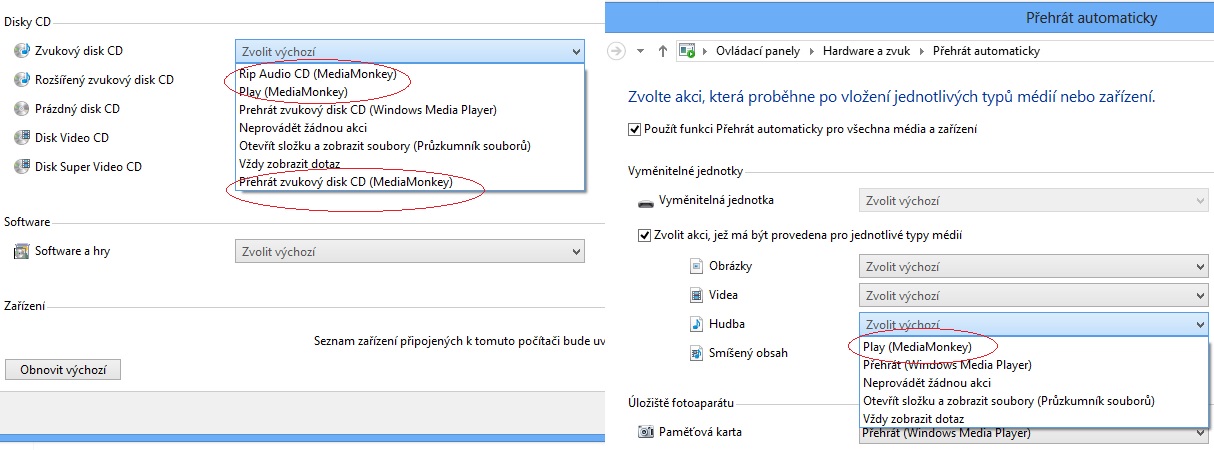Image resolution: width=1214 pixels, height=450 pixels.
Task: Go to Ovládací panely breadcrumb
Action: 761,51
